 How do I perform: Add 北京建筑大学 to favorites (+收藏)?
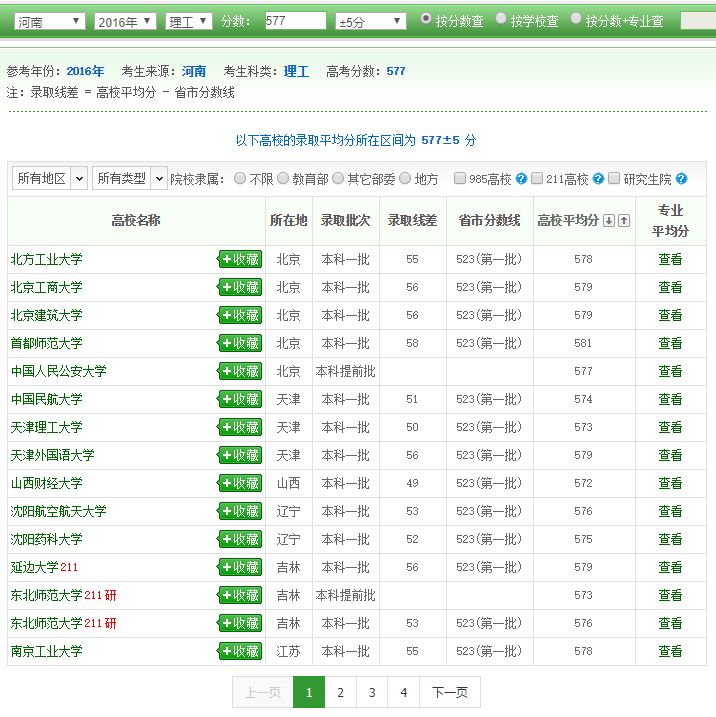pos(240,315)
